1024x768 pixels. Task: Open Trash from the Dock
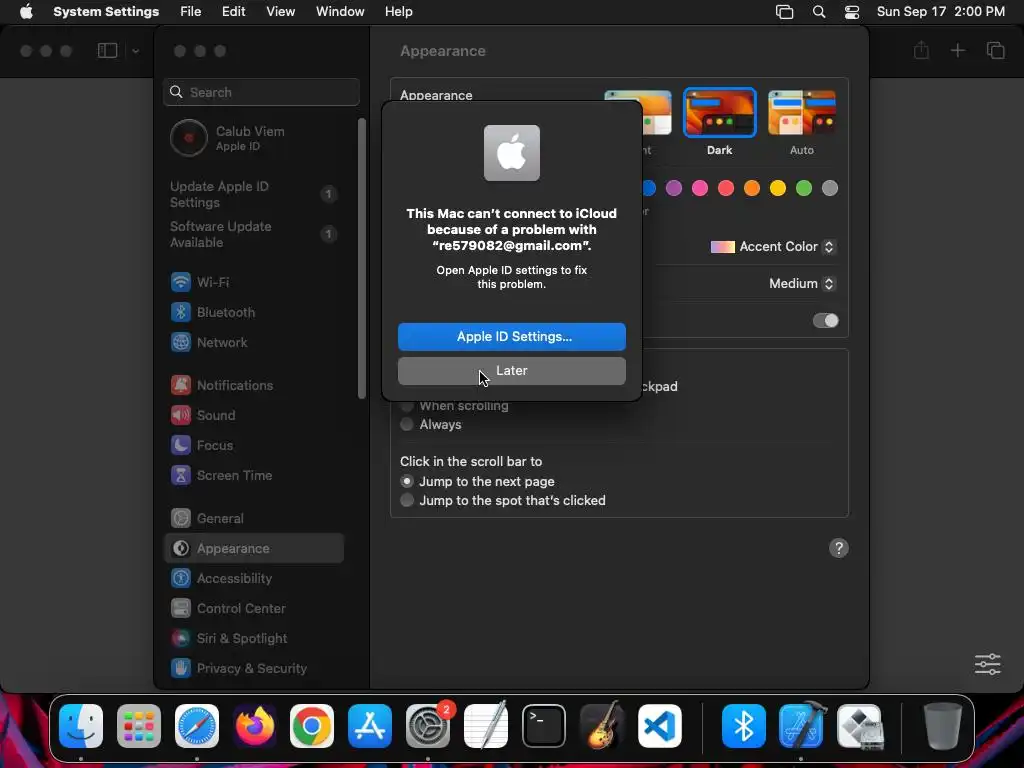[942, 726]
